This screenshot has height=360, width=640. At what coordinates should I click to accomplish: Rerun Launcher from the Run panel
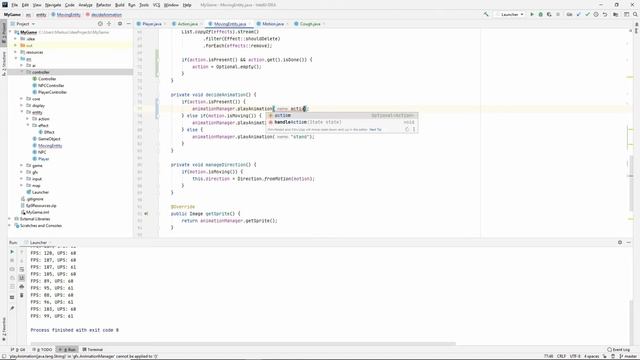12,252
